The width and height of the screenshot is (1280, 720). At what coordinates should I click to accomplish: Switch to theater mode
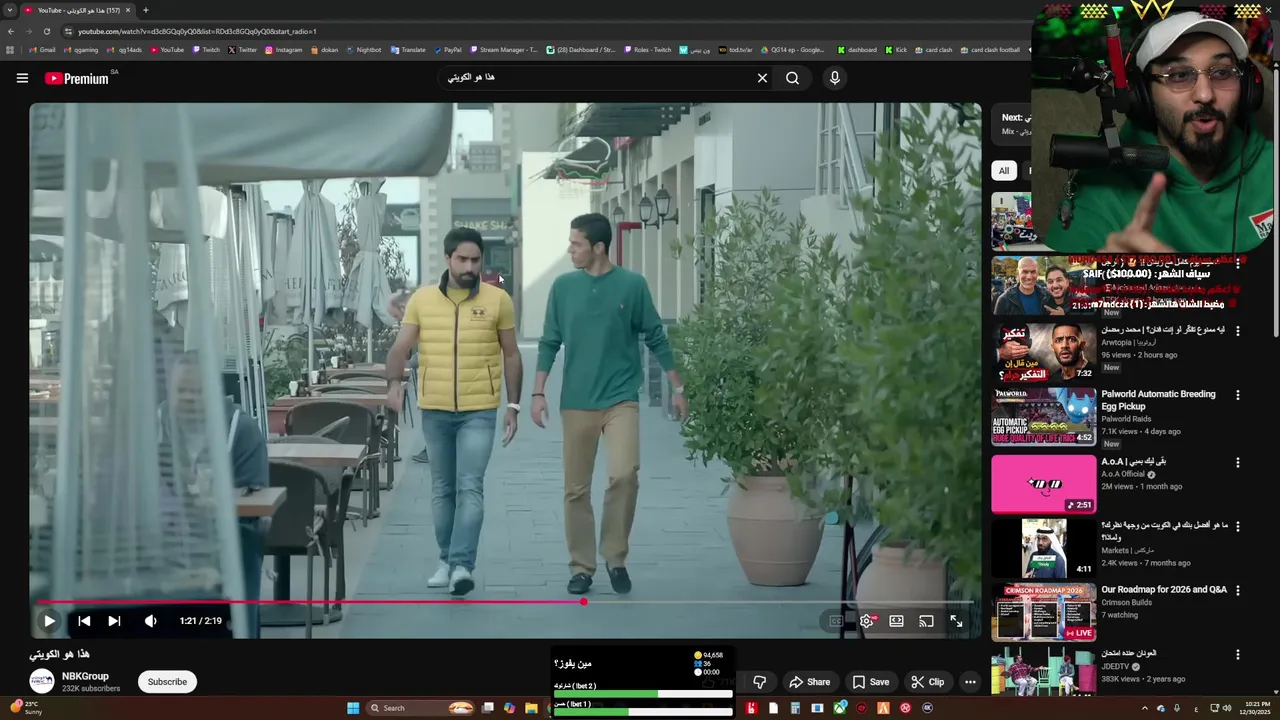896,621
